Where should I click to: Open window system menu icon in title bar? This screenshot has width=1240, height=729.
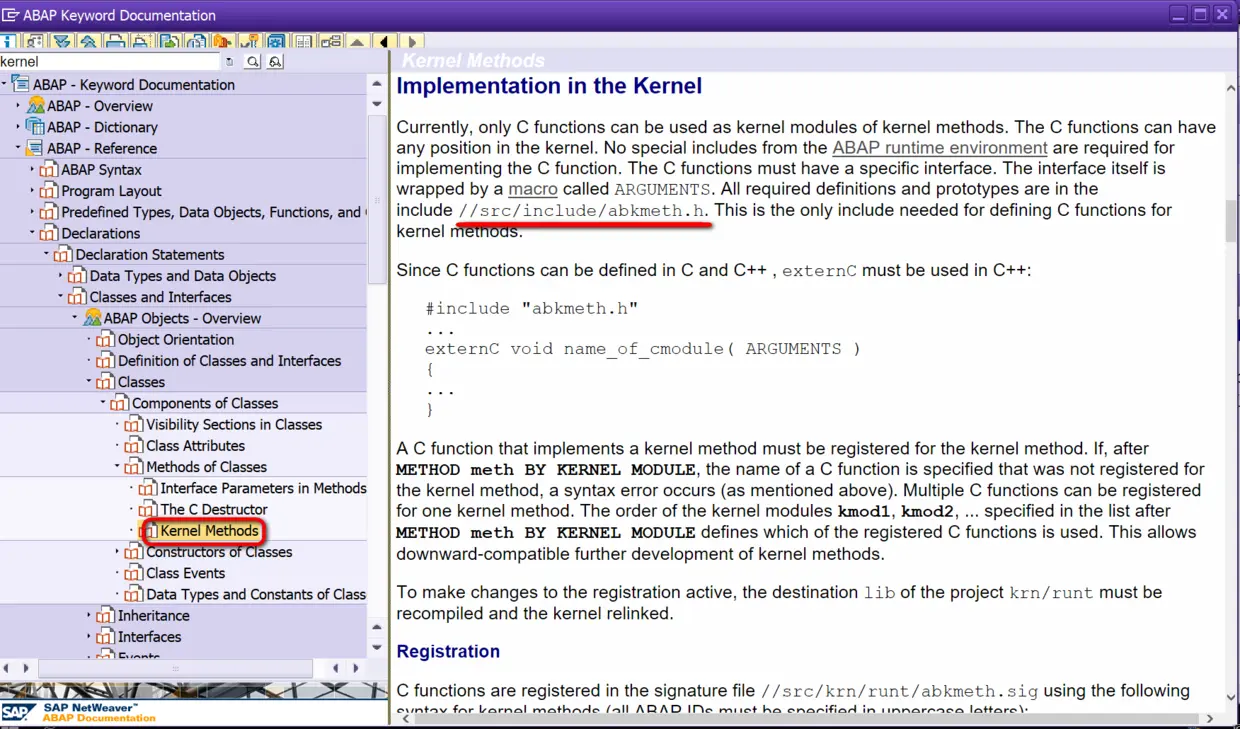(10, 14)
